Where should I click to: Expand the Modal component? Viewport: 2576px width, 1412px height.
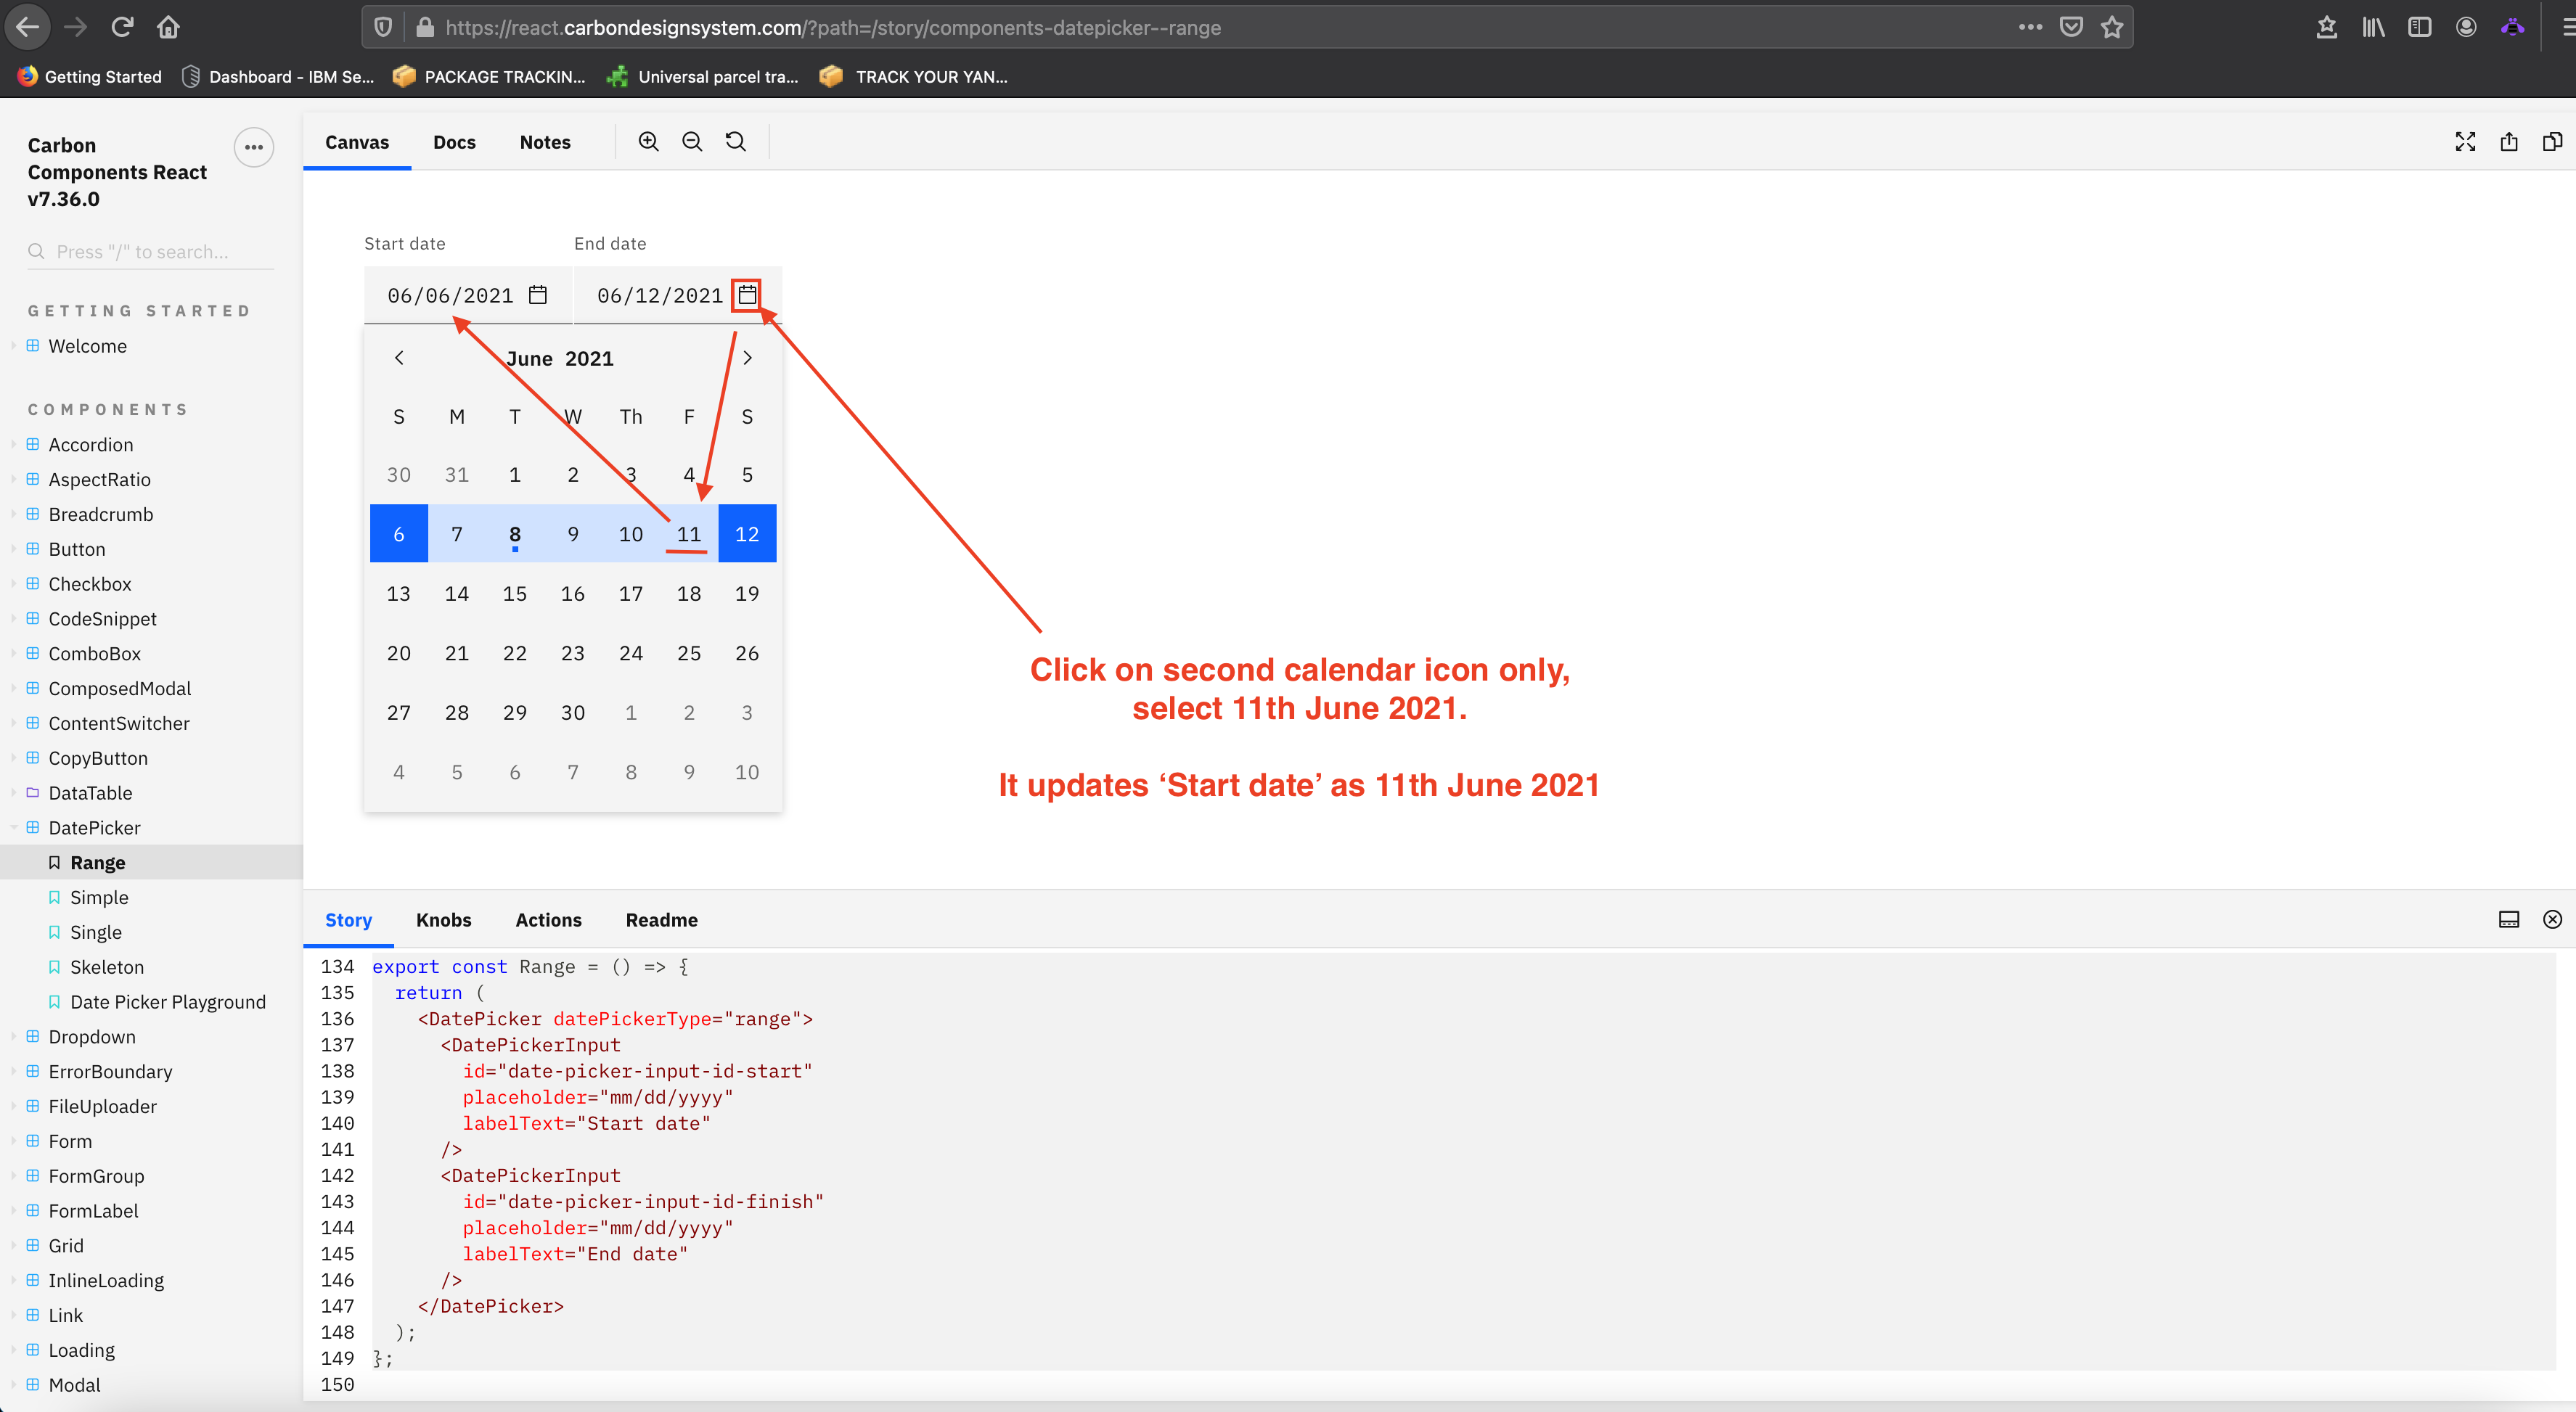click(x=74, y=1385)
